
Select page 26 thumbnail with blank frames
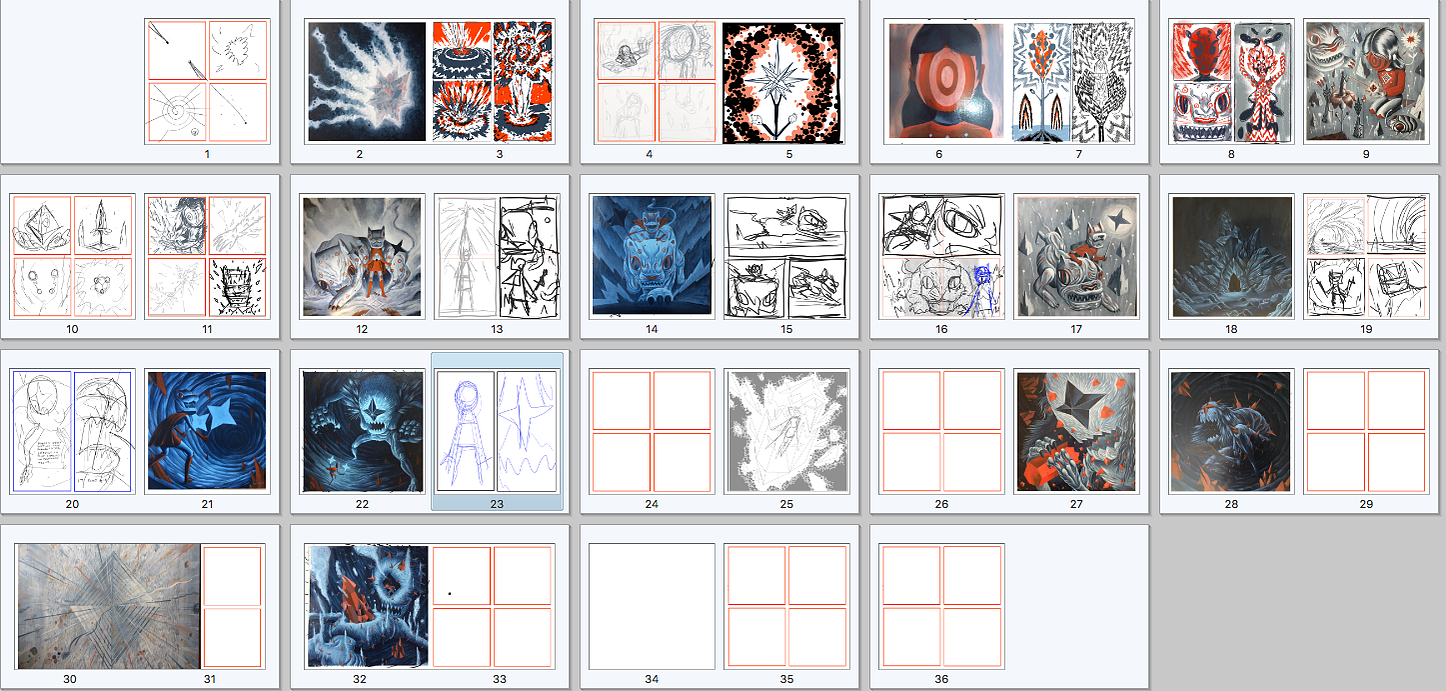click(942, 432)
